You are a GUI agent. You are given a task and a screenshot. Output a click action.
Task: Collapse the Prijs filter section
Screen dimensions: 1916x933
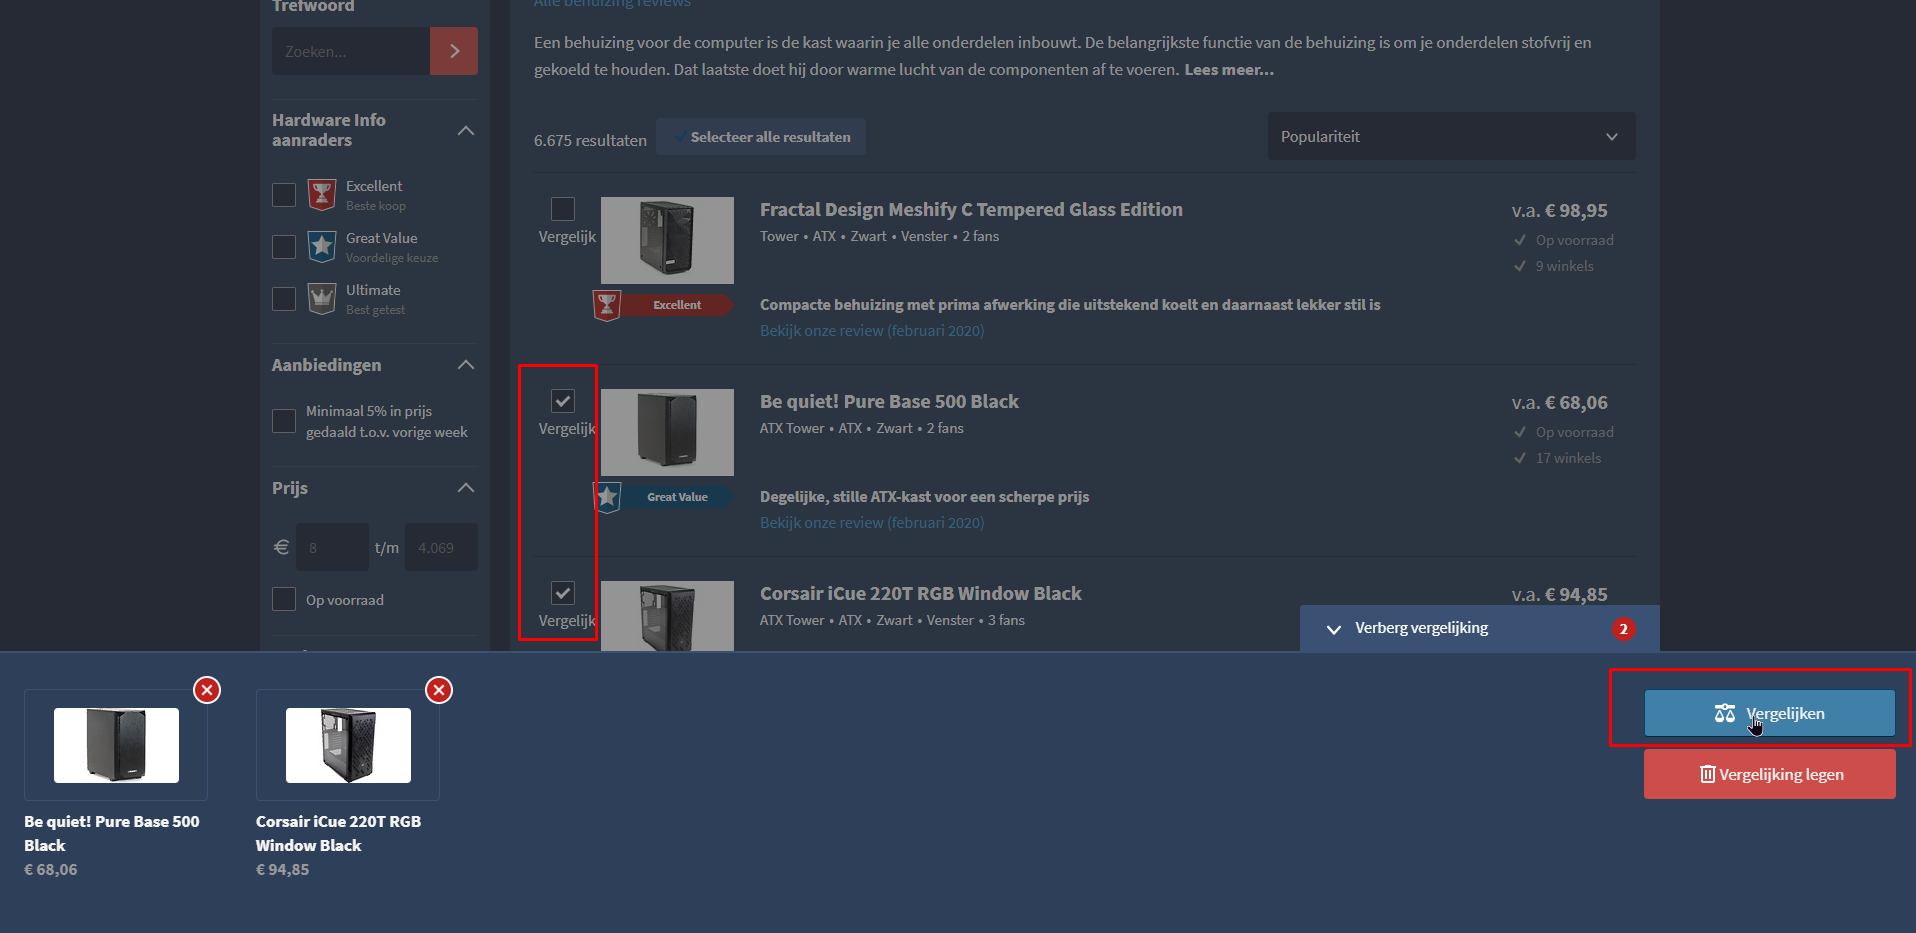coord(466,488)
